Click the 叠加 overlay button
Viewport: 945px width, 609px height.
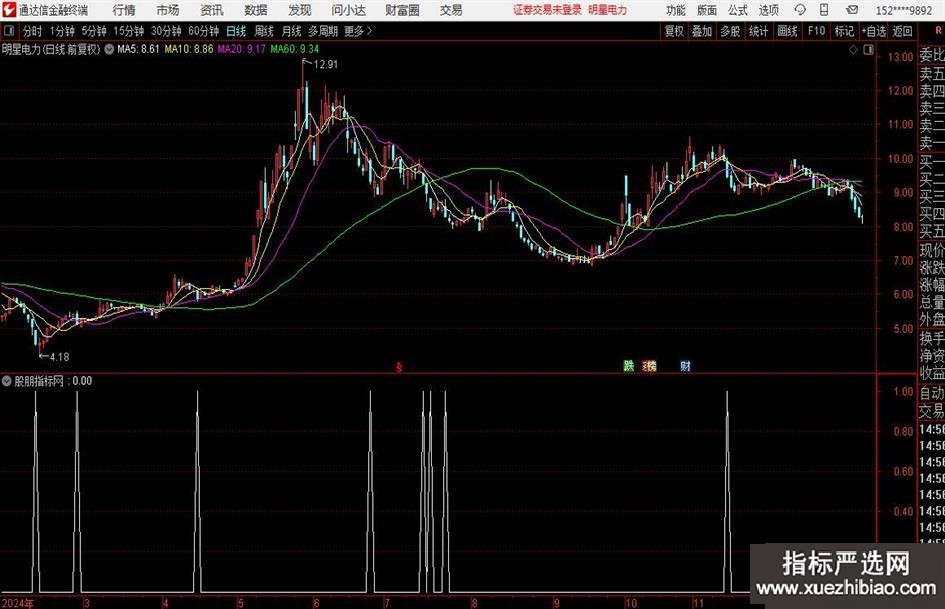coord(702,31)
